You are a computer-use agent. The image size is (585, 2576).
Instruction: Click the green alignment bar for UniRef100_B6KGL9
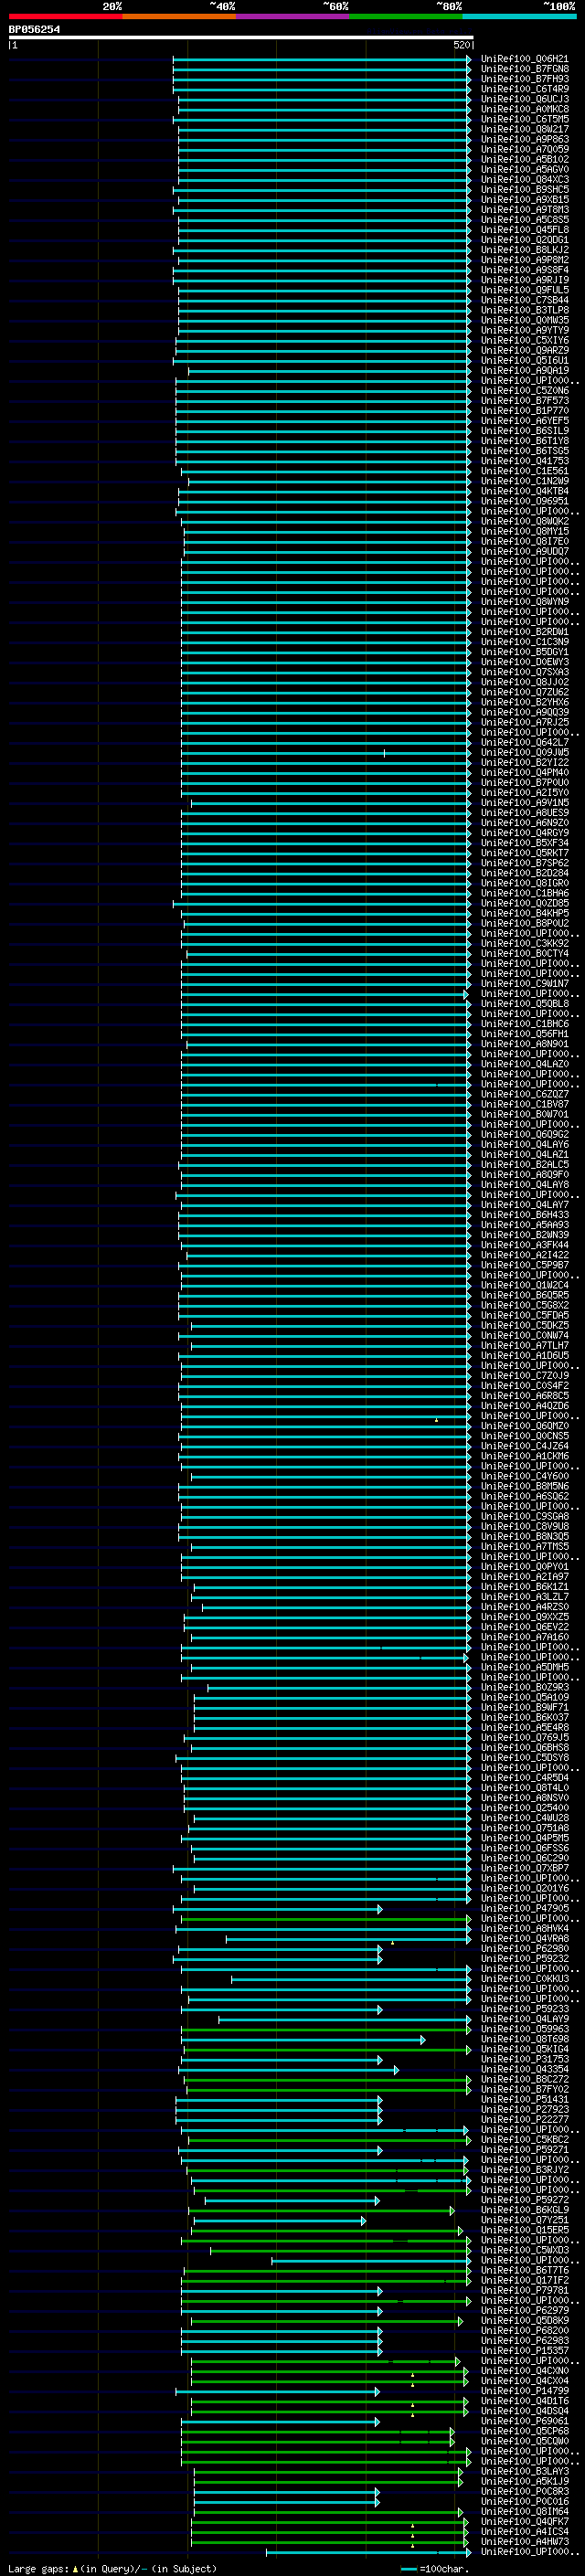point(322,2210)
